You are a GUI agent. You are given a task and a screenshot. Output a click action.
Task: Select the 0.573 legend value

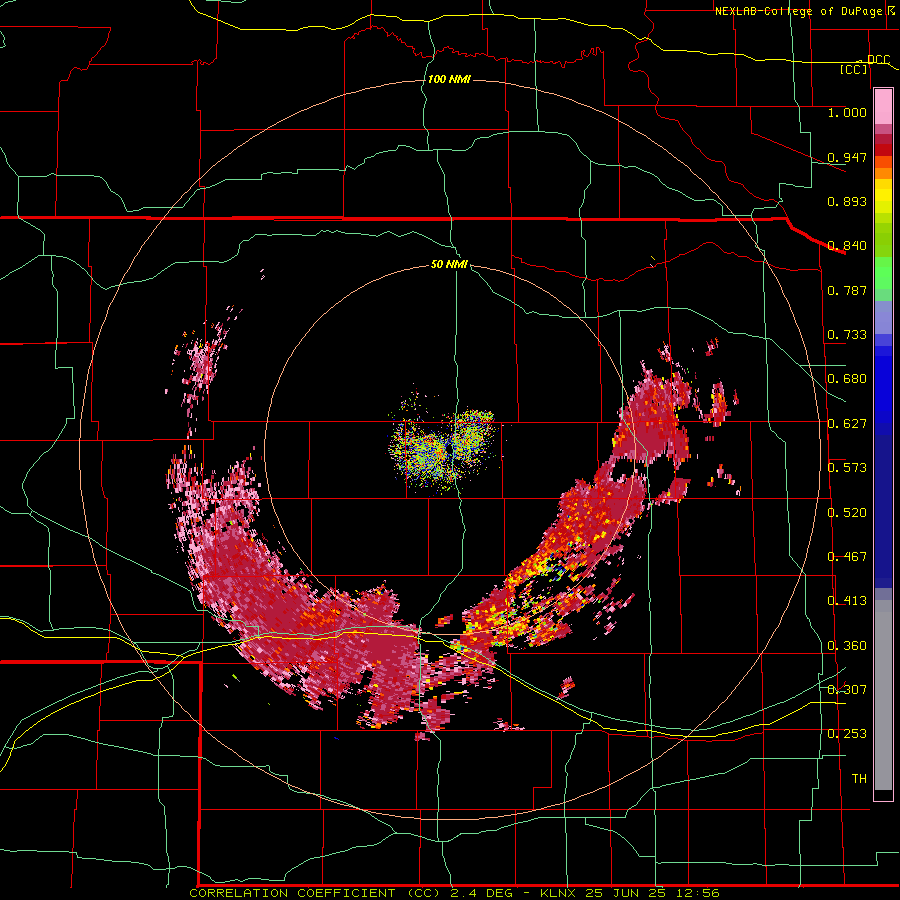847,468
